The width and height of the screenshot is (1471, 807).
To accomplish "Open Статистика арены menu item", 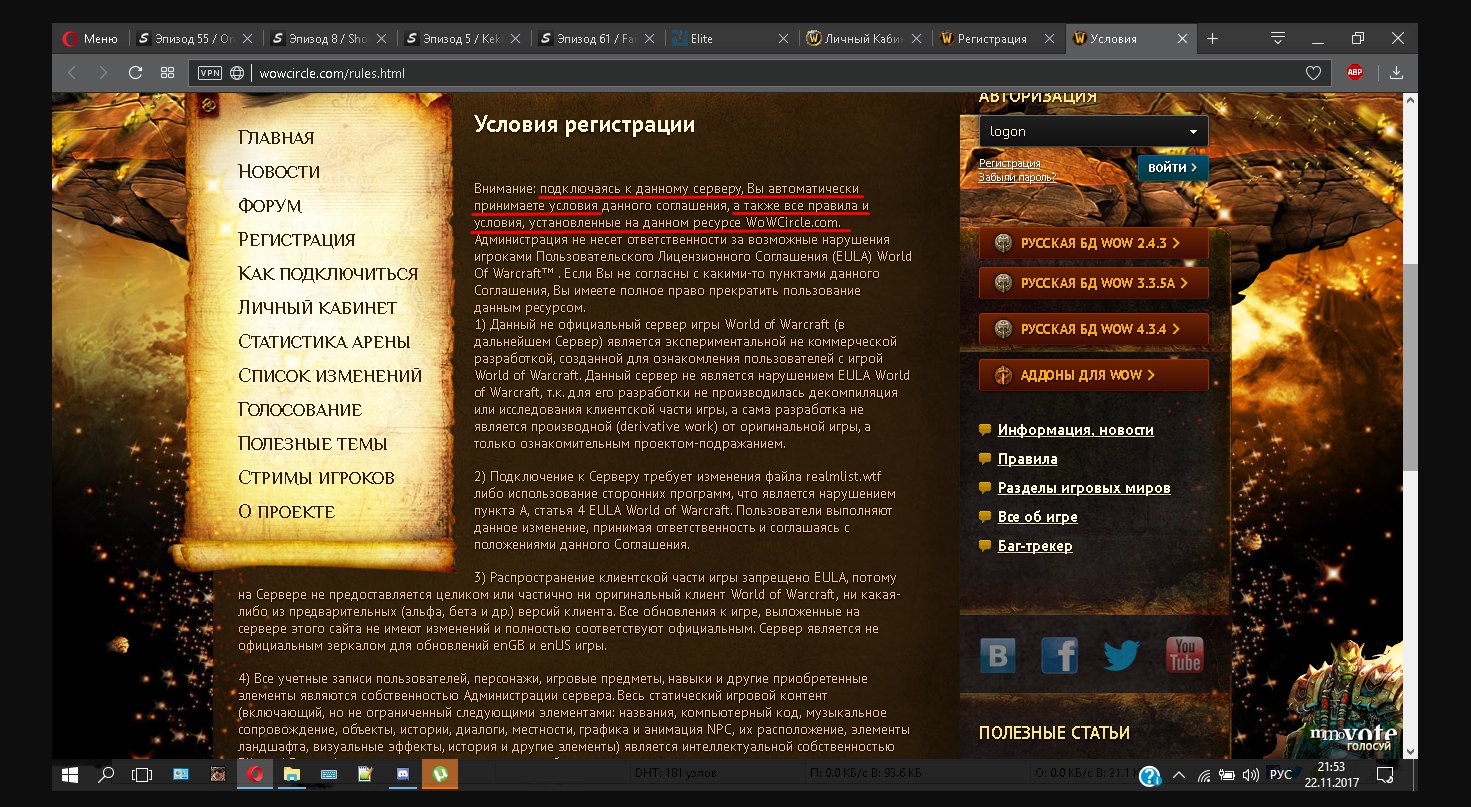I will click(x=324, y=342).
